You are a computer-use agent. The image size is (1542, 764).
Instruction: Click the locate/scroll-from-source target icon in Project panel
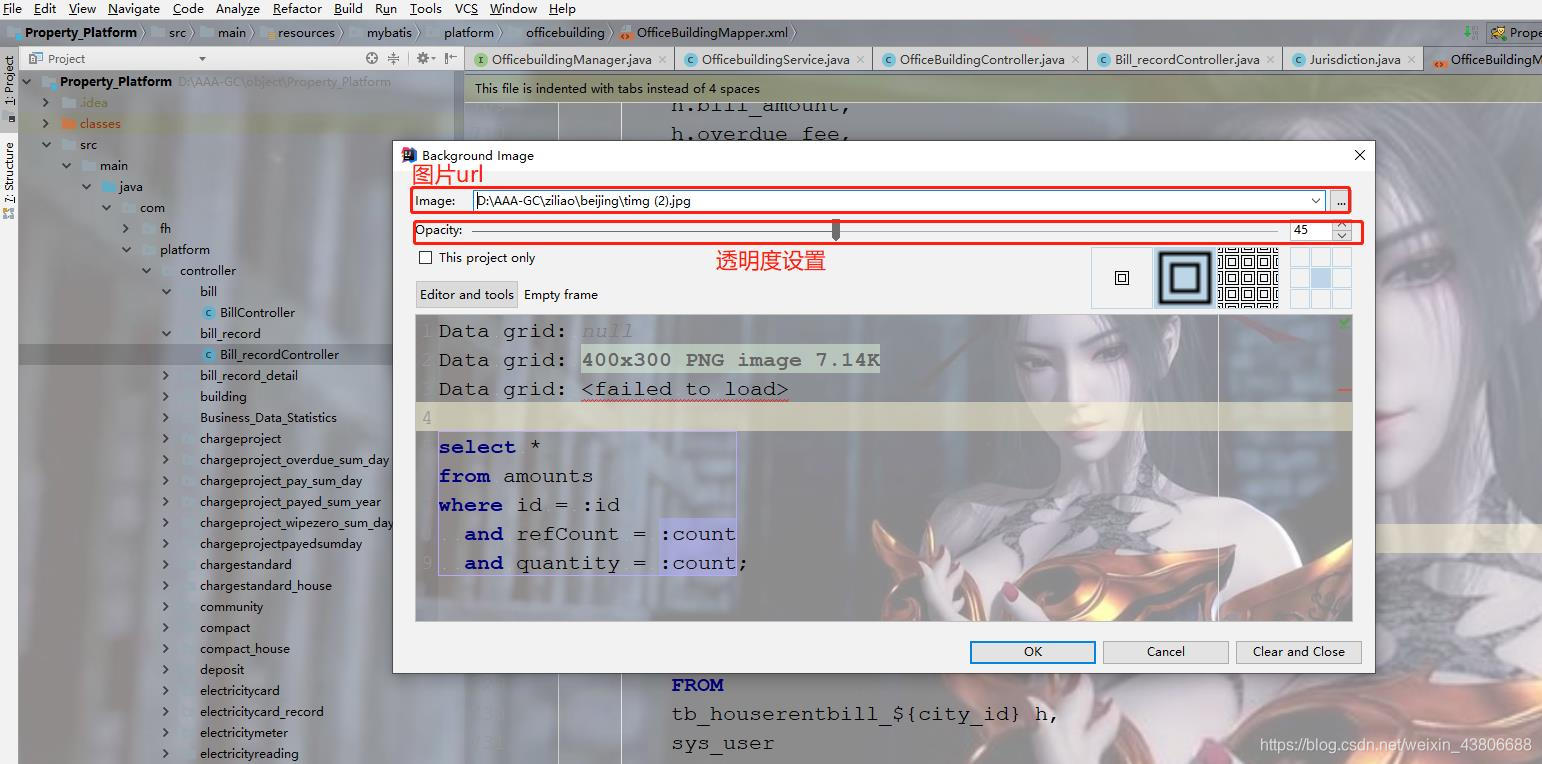(x=372, y=58)
